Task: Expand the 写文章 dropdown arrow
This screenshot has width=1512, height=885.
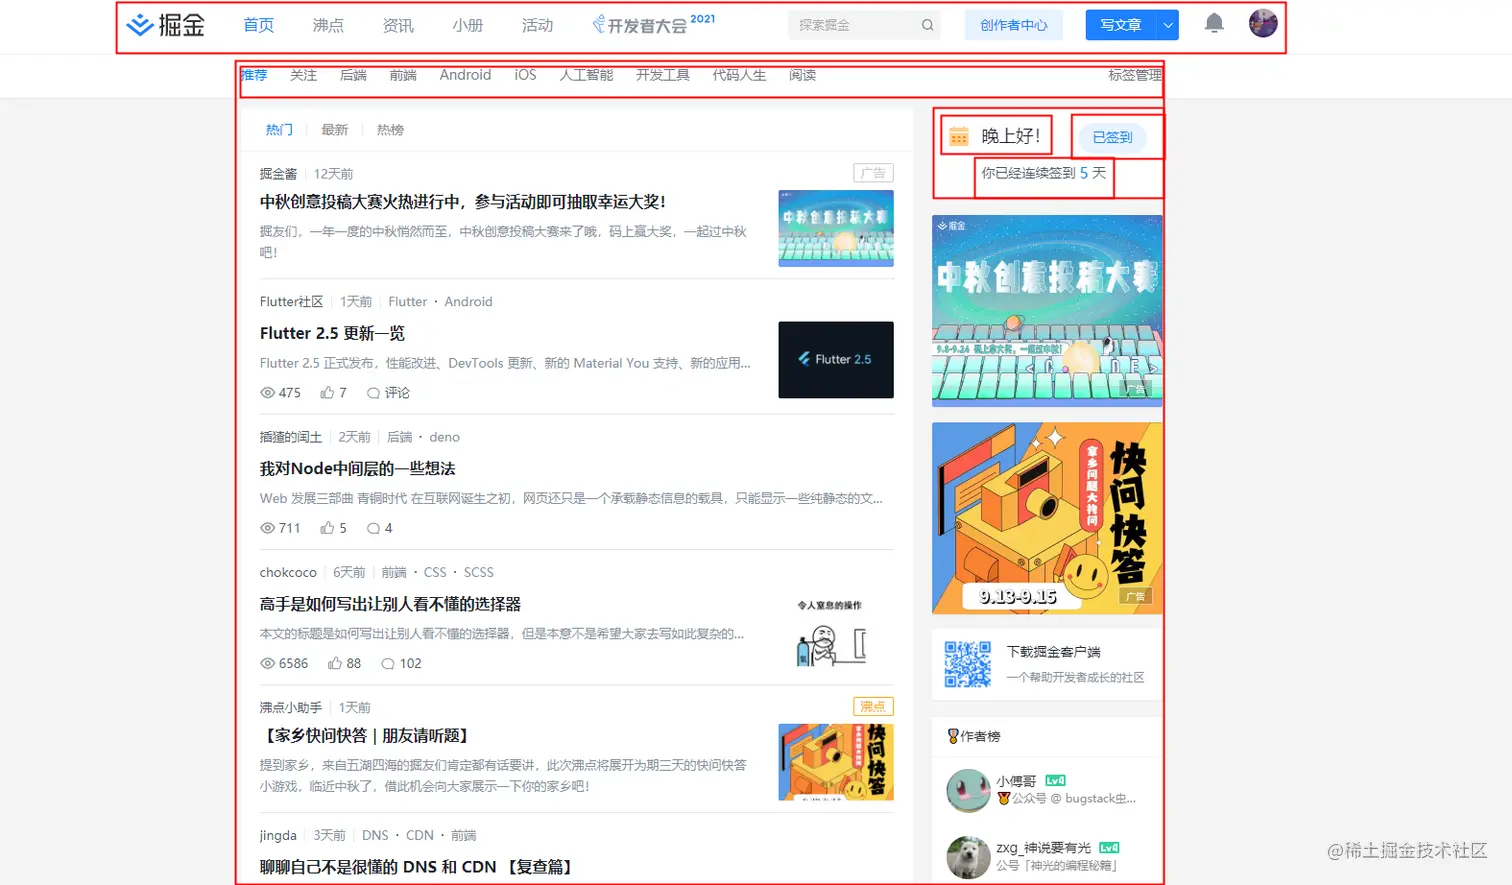Action: click(1167, 25)
